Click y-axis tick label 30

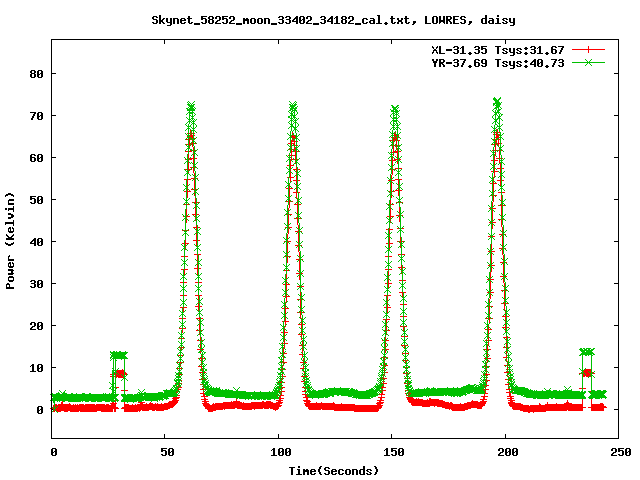tap(36, 284)
